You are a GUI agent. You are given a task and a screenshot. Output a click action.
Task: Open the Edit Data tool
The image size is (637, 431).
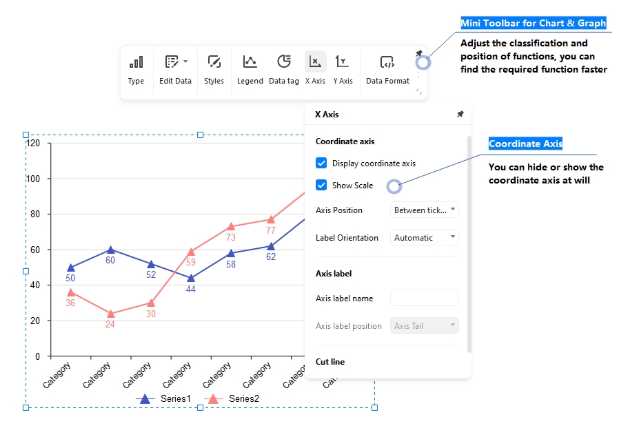pos(174,69)
